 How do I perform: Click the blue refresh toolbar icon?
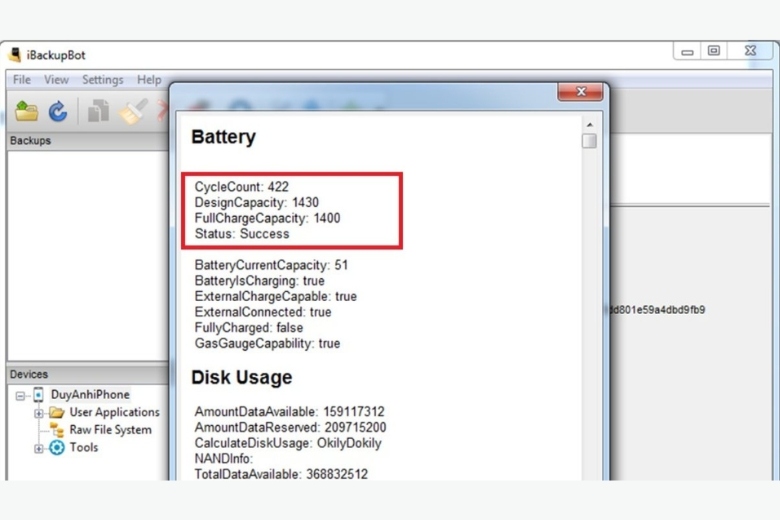click(58, 112)
